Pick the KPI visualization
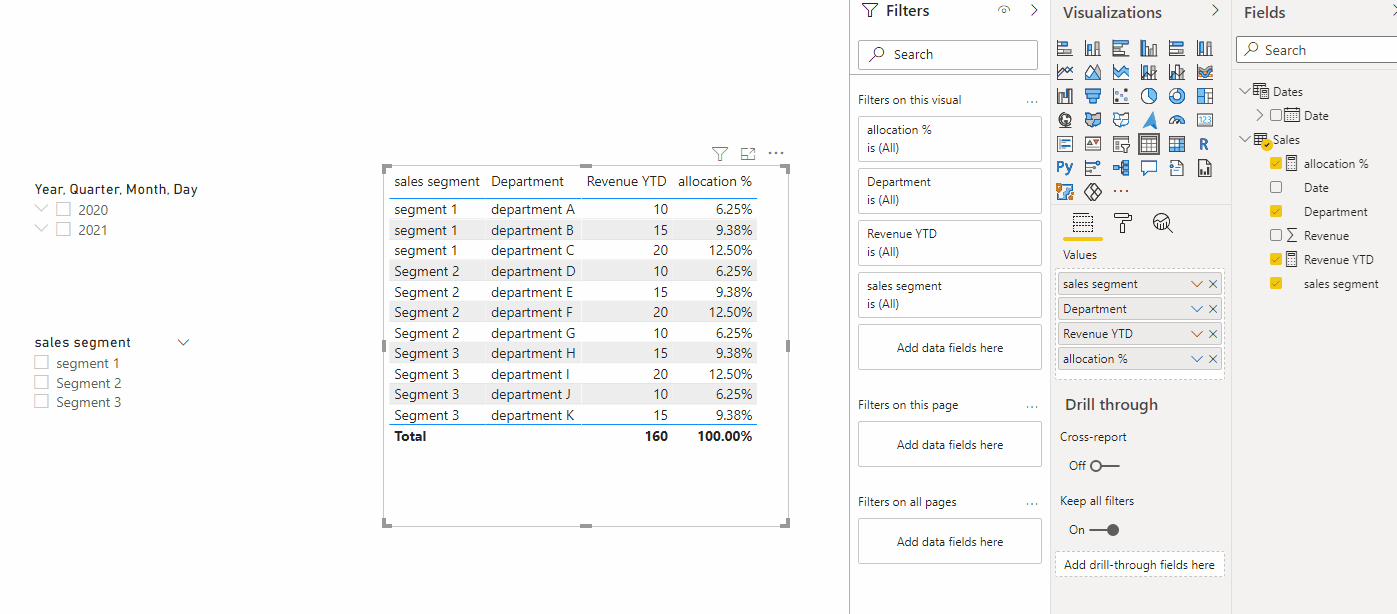The image size is (1397, 614). [x=1093, y=144]
